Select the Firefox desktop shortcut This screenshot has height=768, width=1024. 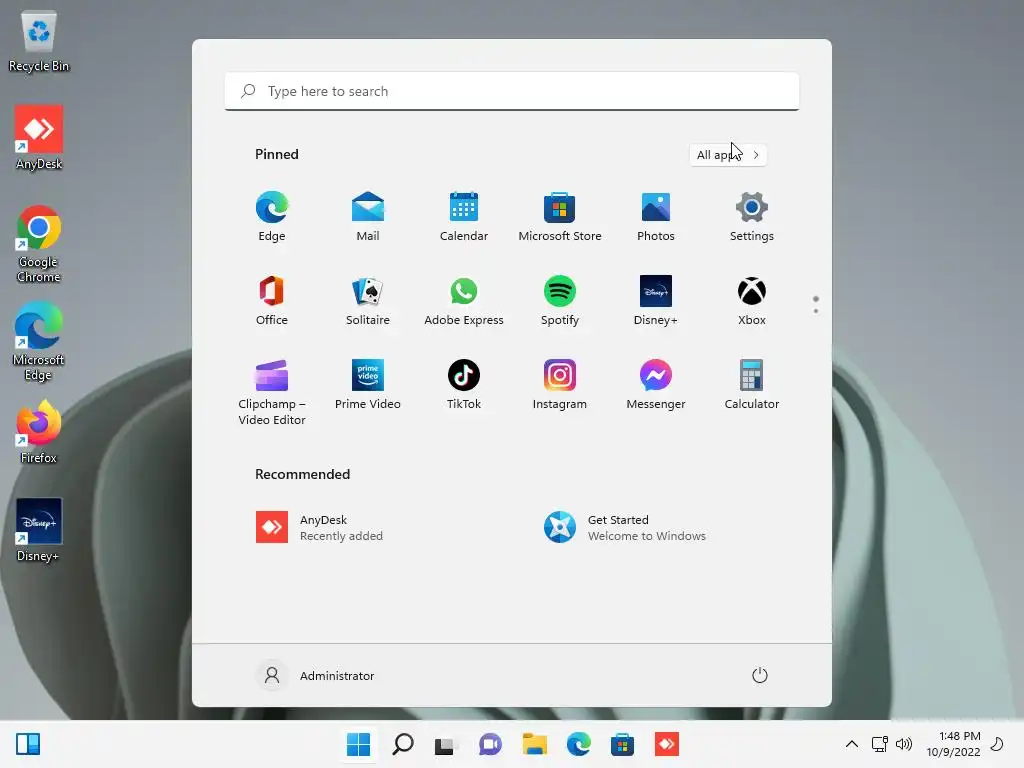click(x=39, y=432)
